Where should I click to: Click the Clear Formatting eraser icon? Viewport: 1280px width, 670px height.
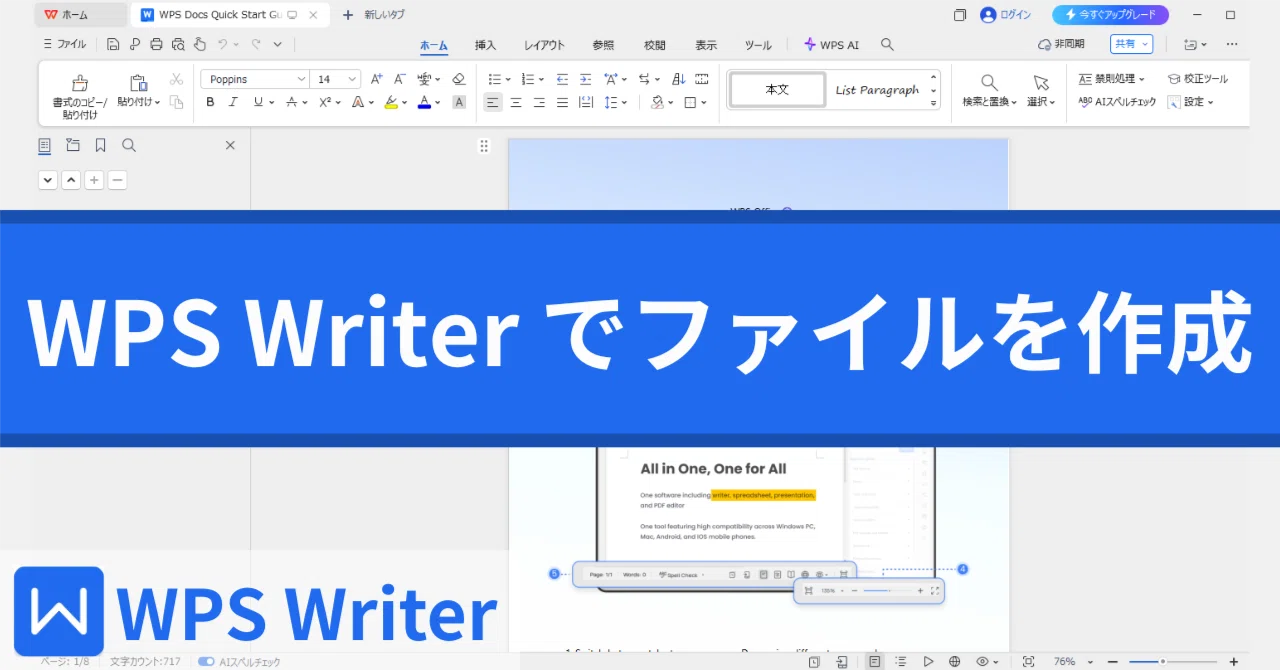[459, 79]
